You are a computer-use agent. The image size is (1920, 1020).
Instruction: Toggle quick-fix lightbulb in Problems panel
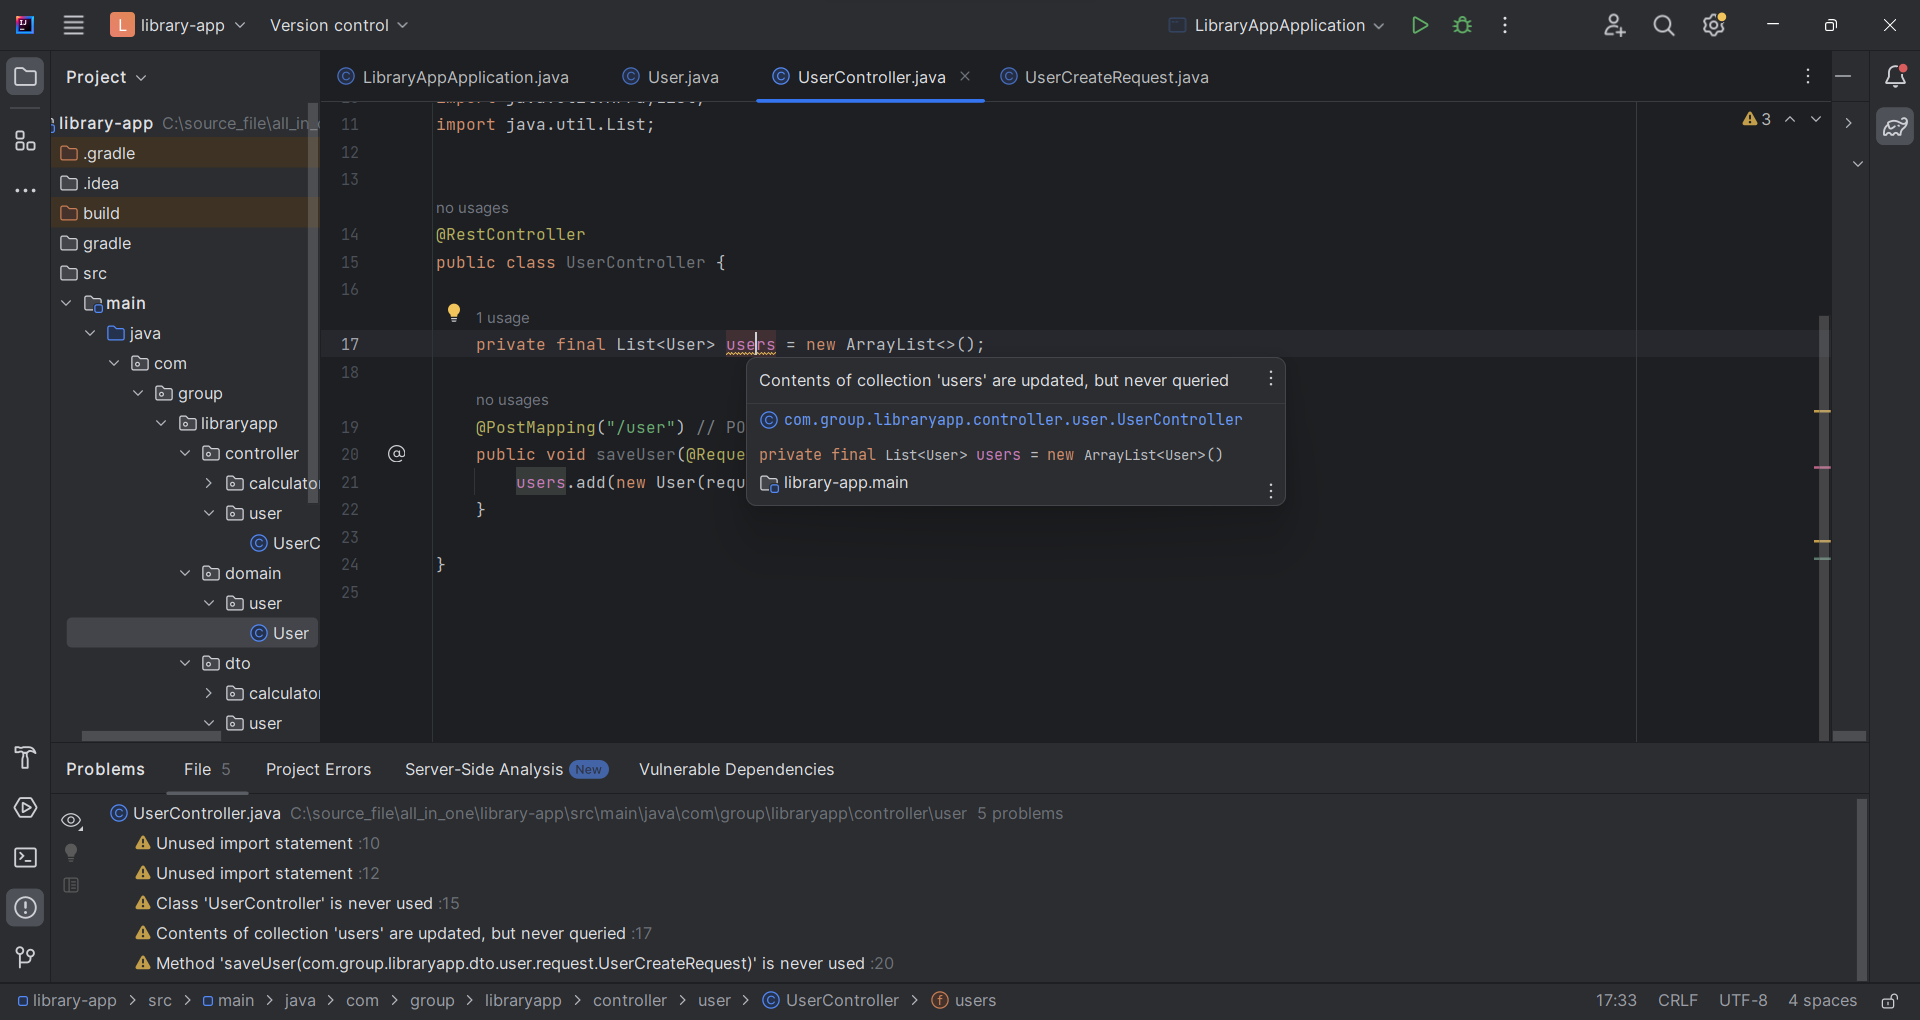click(x=71, y=853)
